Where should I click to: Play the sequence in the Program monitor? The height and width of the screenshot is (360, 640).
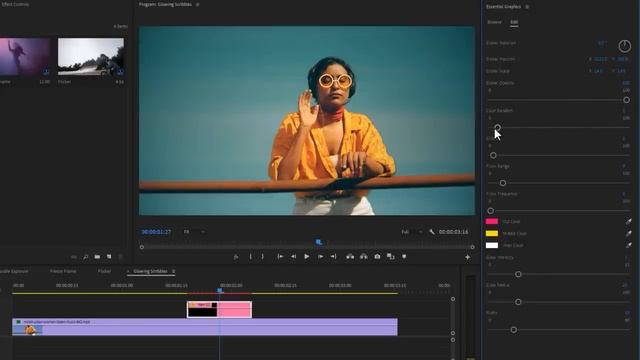(307, 257)
